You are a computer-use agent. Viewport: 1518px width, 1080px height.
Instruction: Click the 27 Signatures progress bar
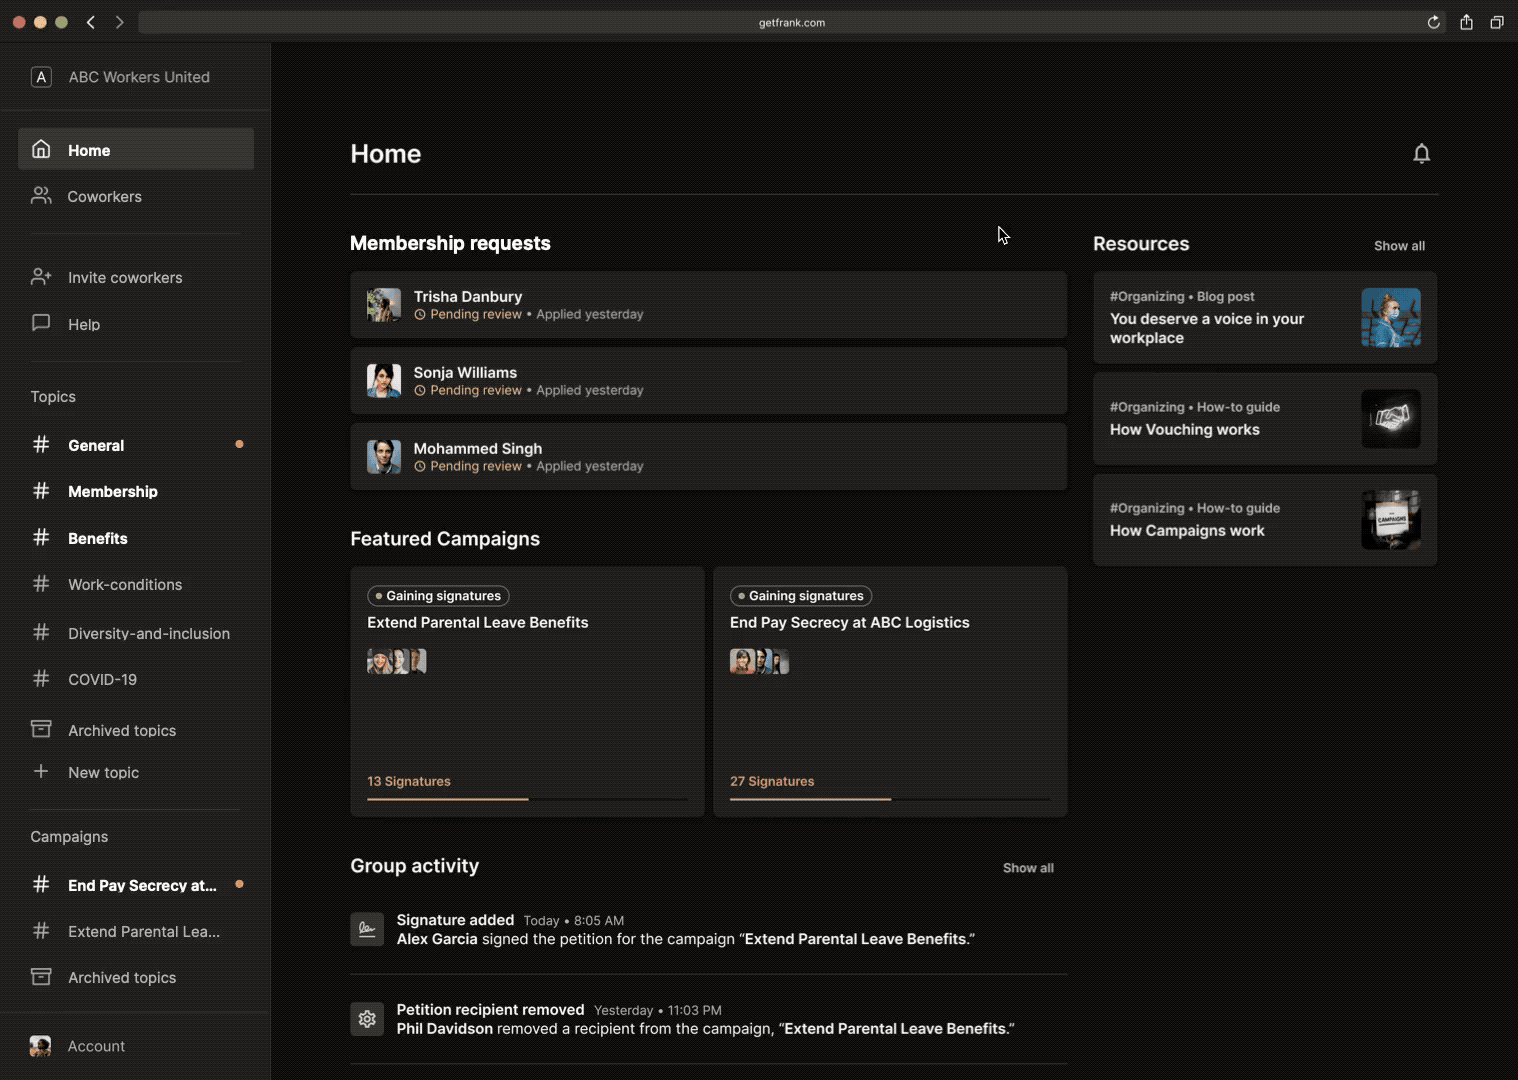890,799
